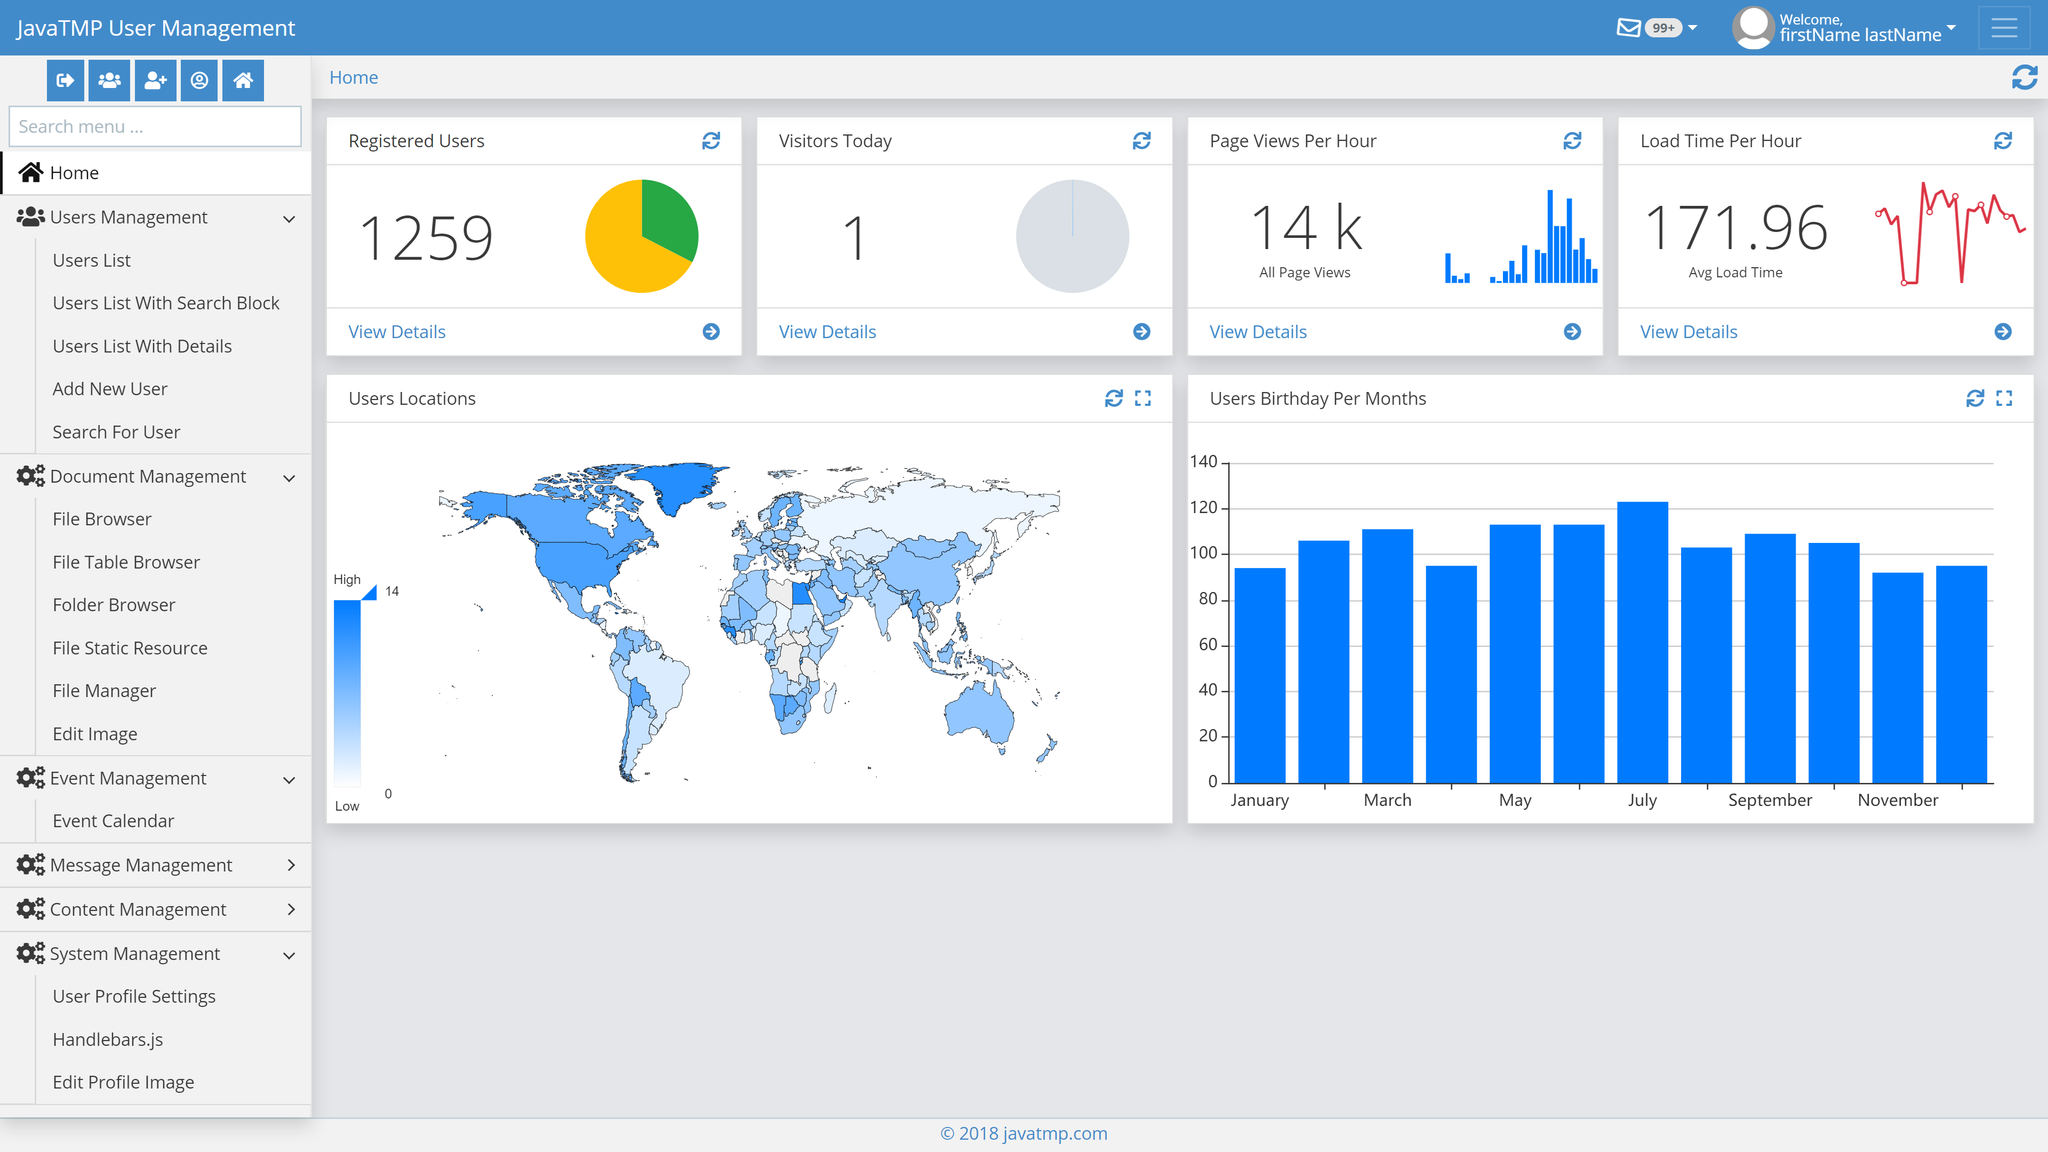Refresh the Page Views Per Hour card
This screenshot has width=2048, height=1152.
pos(1572,141)
